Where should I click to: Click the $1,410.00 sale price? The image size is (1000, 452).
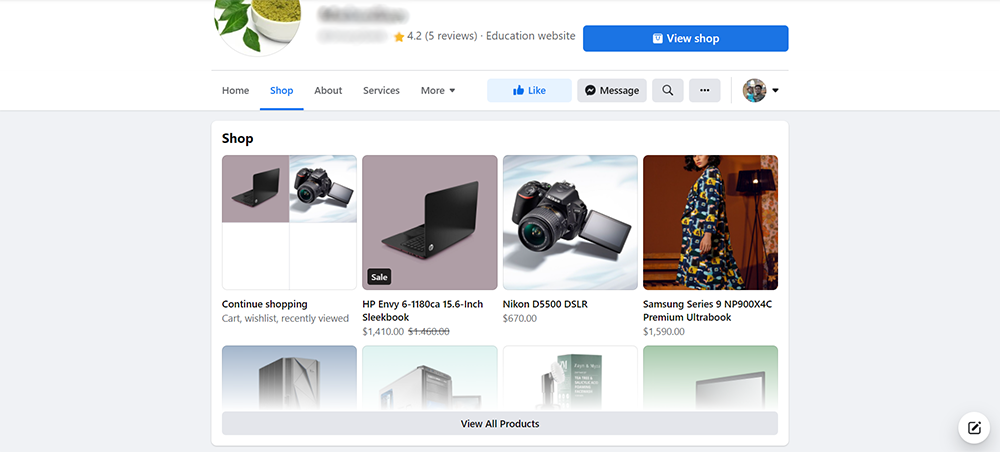coord(383,332)
